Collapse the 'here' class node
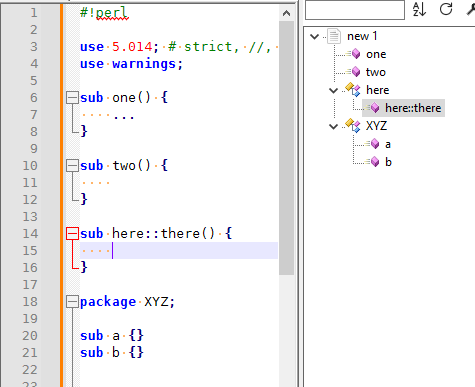This screenshot has width=475, height=387. pos(333,90)
